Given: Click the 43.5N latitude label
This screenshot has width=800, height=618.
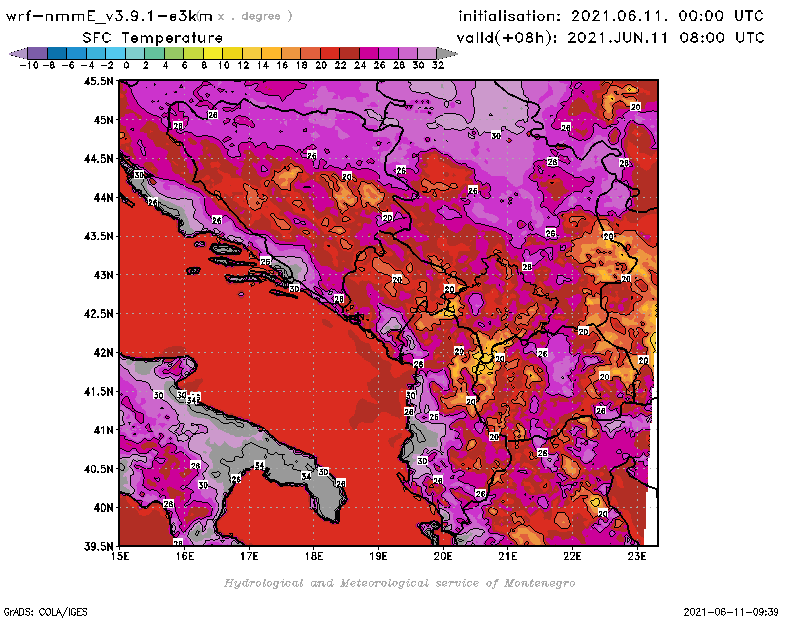Looking at the screenshot, I should 98,236.
